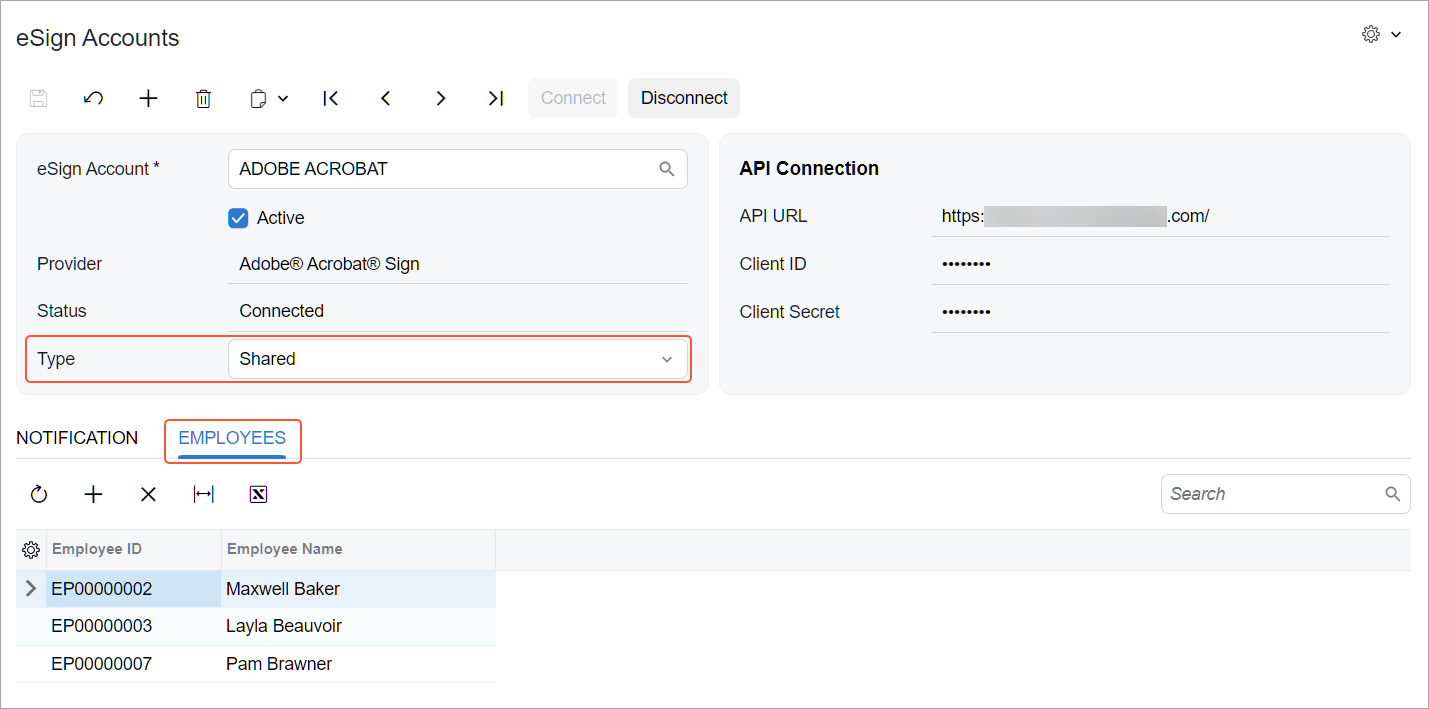Open the page settings gear menu
The width and height of the screenshot is (1429, 709).
click(1371, 34)
